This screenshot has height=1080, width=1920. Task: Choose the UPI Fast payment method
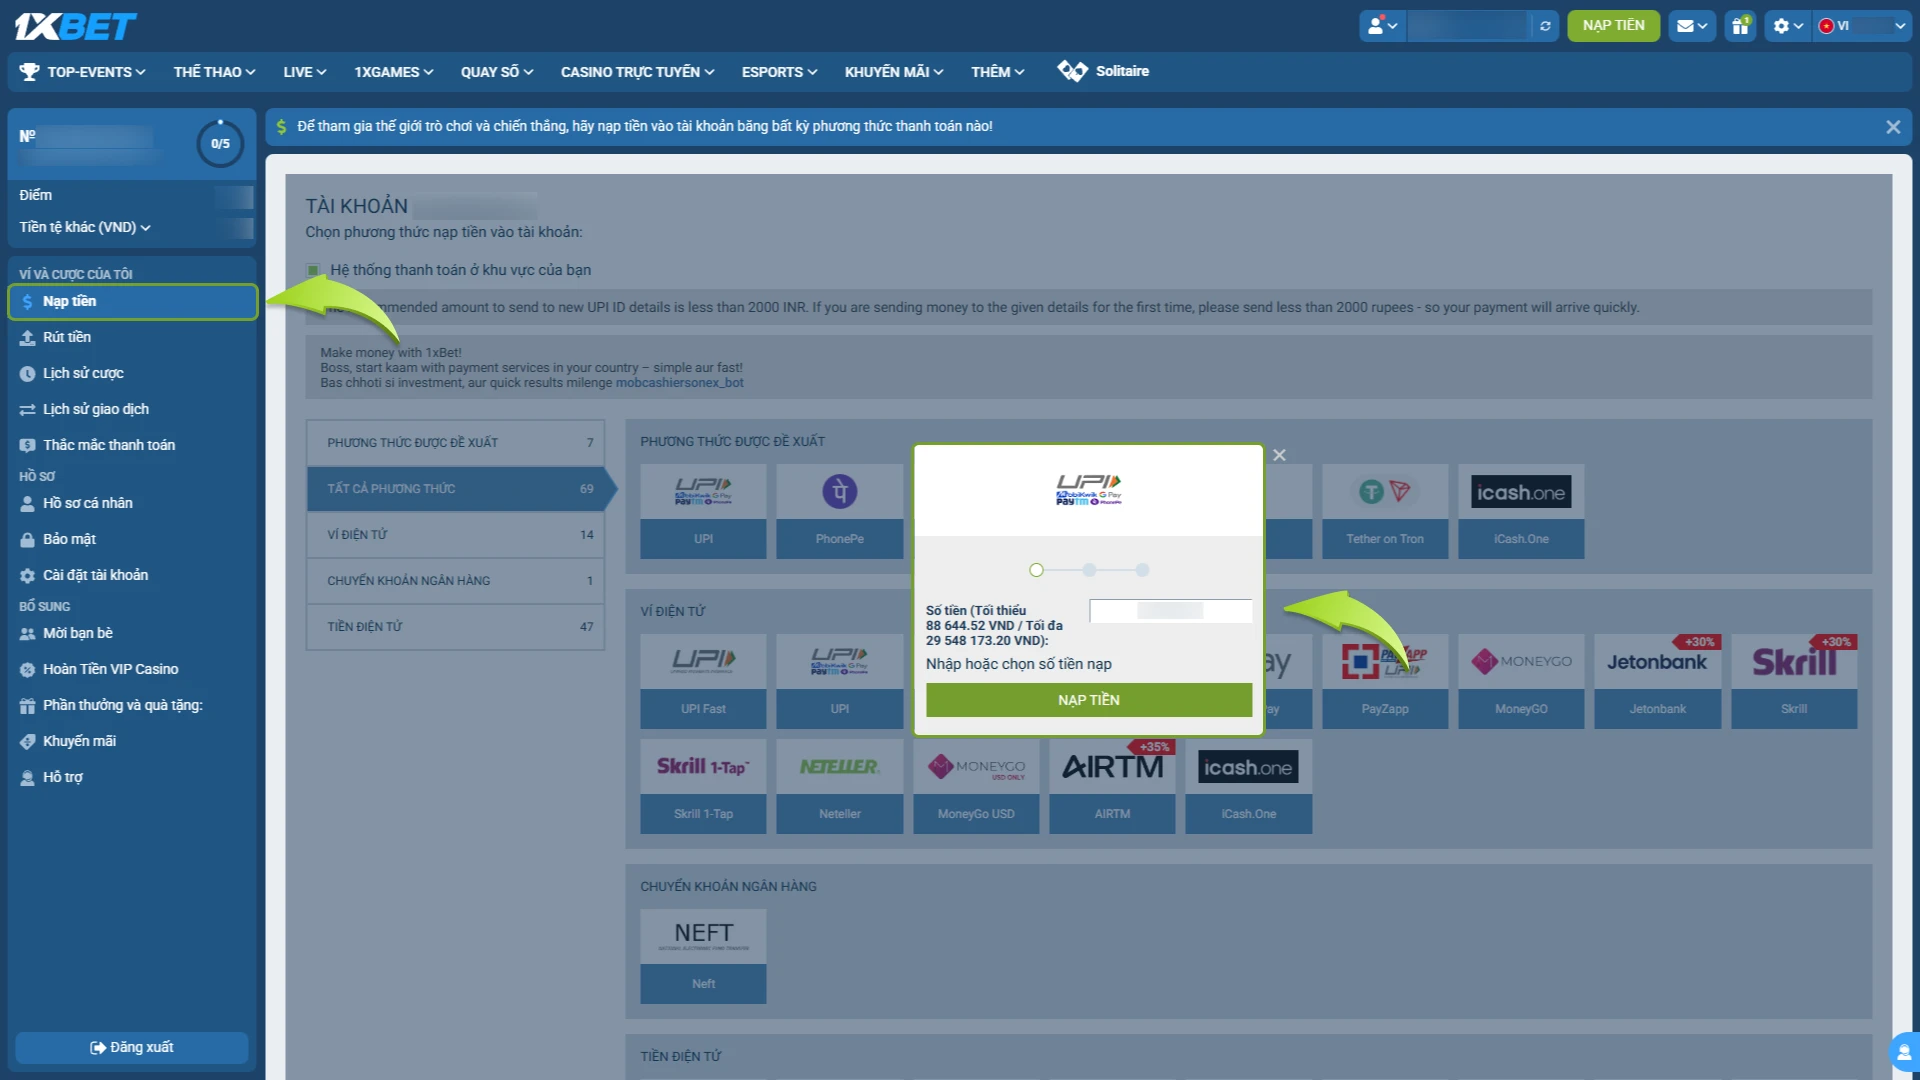pos(703,681)
